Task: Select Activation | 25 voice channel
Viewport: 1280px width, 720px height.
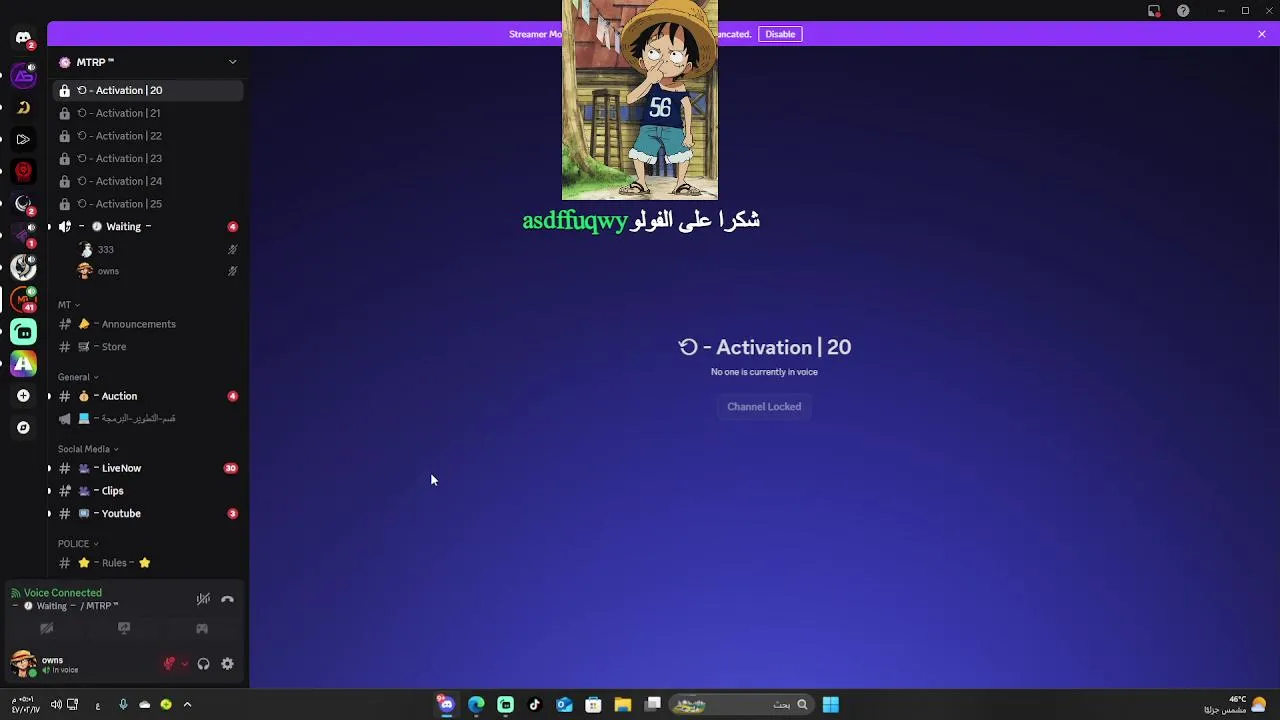Action: pos(148,204)
